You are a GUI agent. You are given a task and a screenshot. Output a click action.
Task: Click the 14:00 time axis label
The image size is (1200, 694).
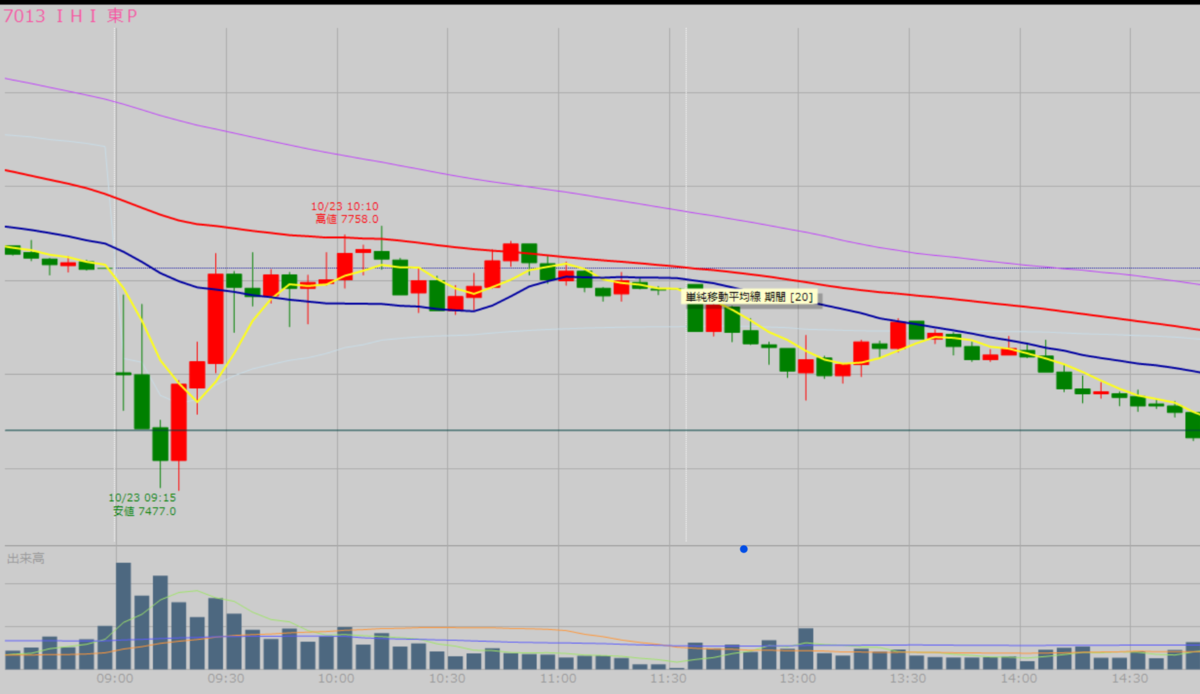1017,679
